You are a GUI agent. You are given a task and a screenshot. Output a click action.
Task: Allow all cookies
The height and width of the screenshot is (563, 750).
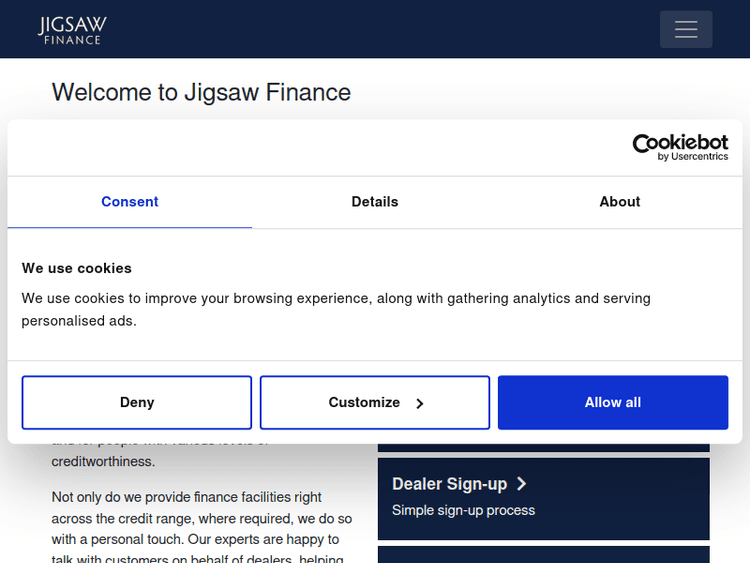click(x=613, y=402)
